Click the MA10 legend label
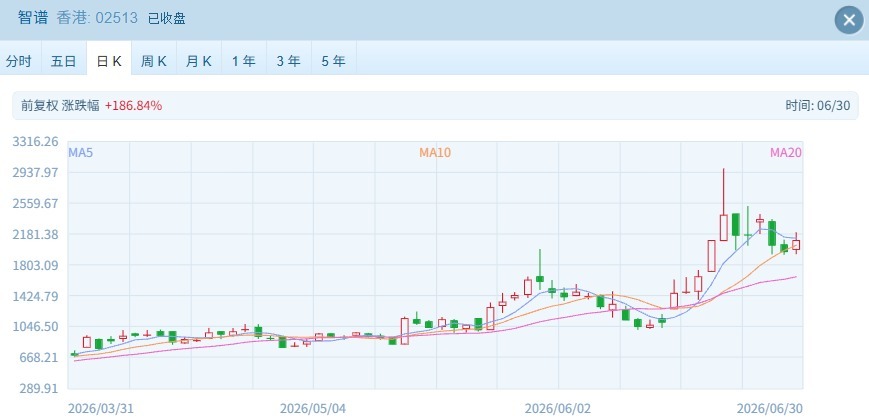Viewport: 869px width, 417px height. click(434, 152)
